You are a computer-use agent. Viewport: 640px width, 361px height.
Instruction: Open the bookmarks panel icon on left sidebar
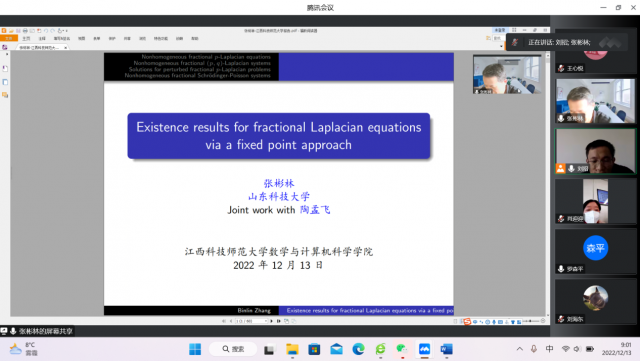[x=5, y=68]
